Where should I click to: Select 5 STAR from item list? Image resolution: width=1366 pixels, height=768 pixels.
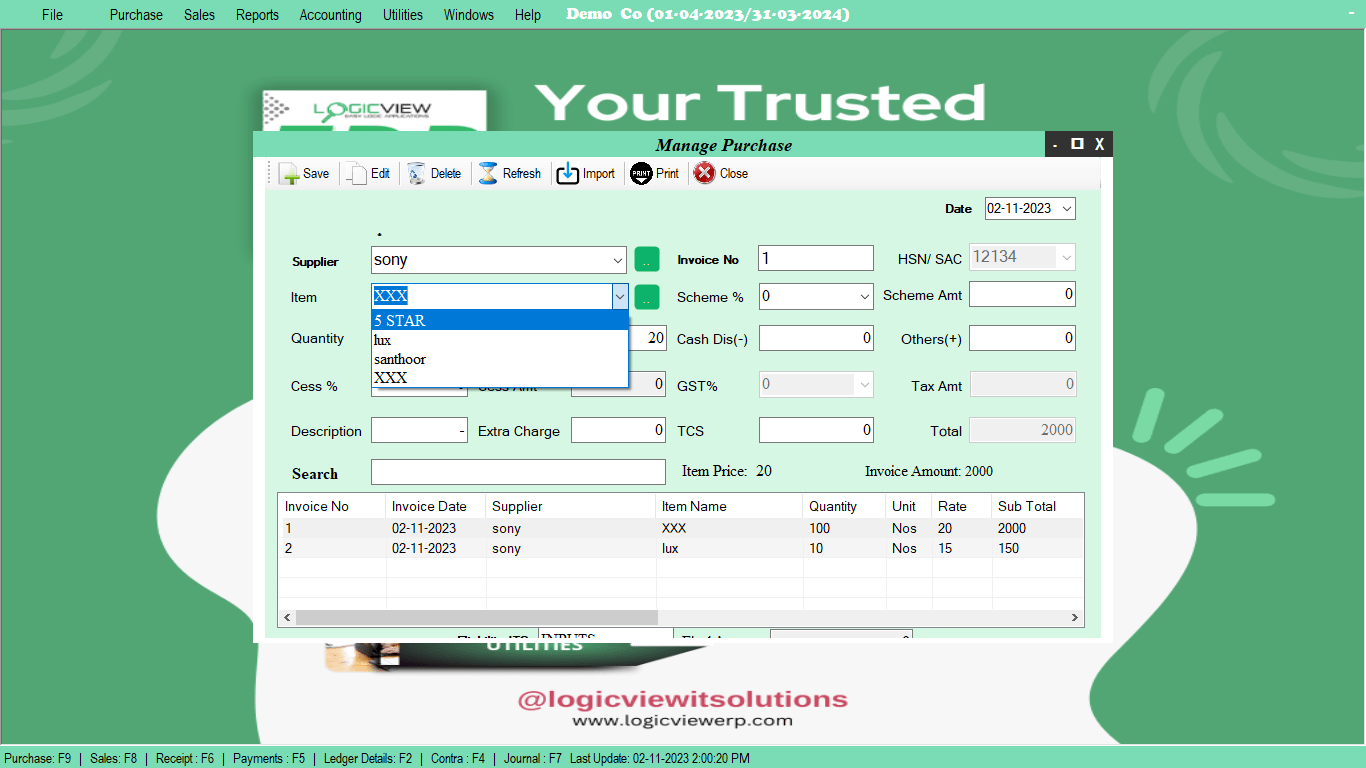click(x=499, y=320)
